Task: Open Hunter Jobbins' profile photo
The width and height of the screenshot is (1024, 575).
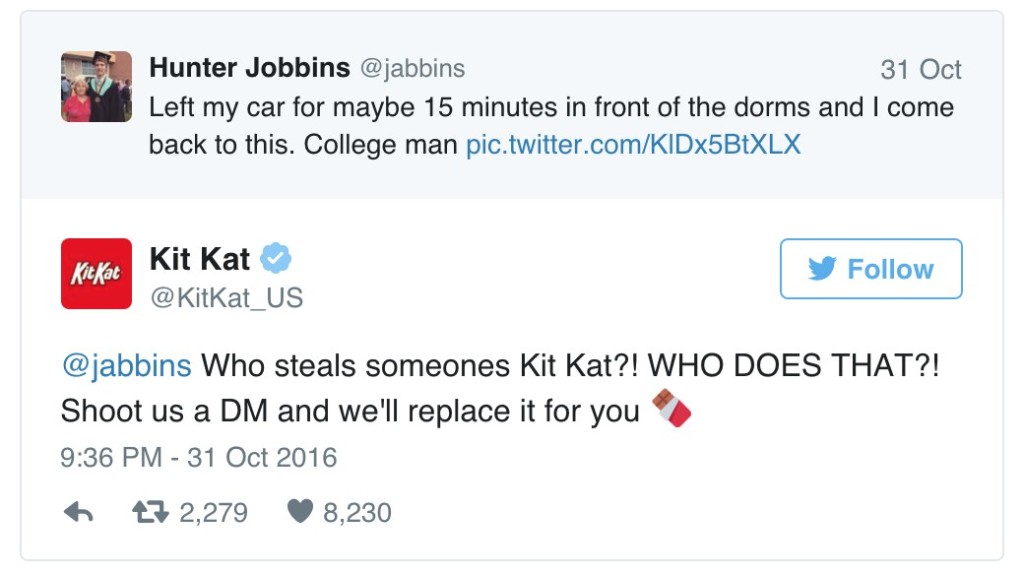Action: 96,86
